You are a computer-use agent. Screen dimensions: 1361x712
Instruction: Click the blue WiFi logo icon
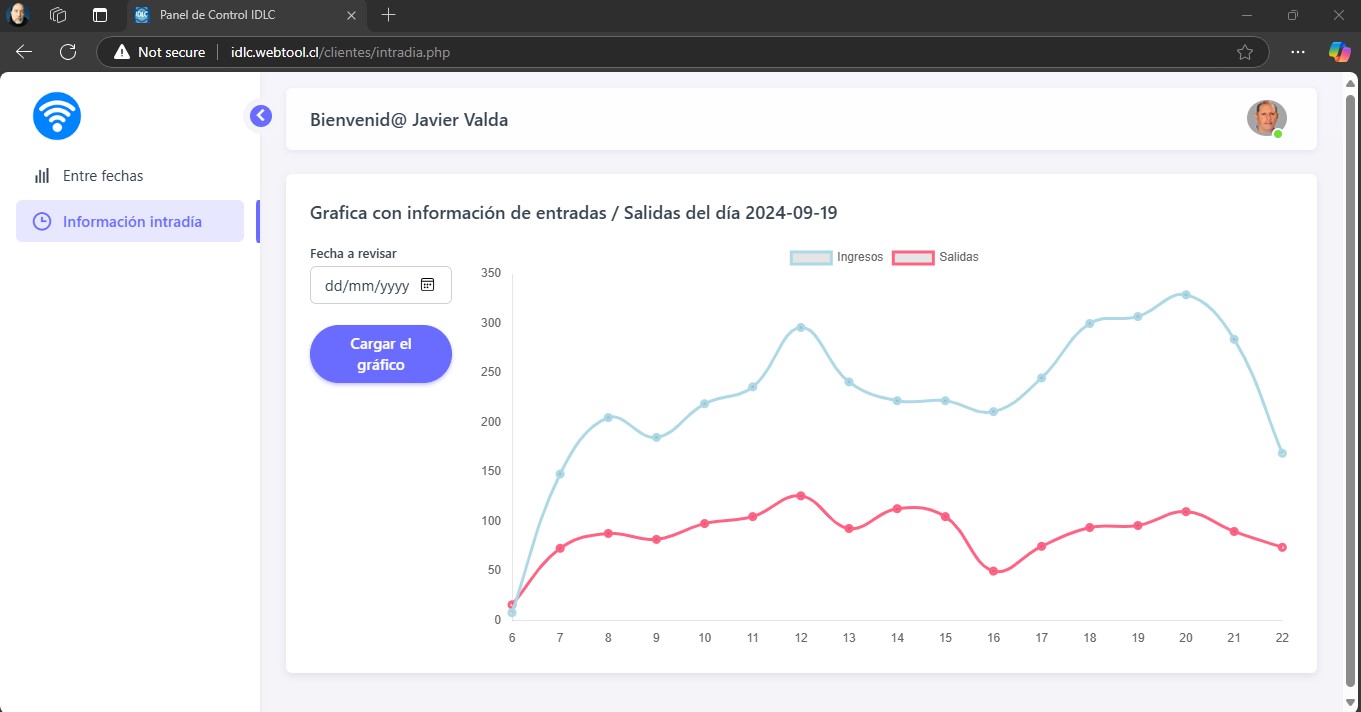[x=57, y=116]
